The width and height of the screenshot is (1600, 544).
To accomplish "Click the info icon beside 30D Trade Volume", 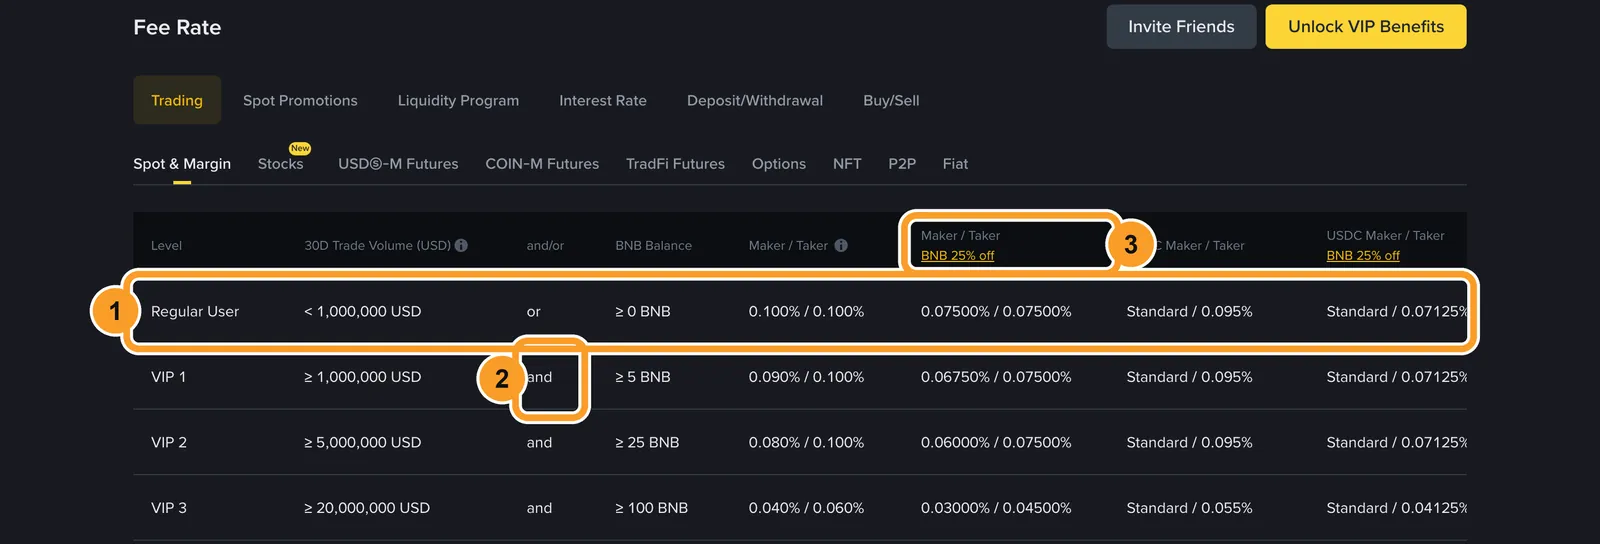I will 461,245.
